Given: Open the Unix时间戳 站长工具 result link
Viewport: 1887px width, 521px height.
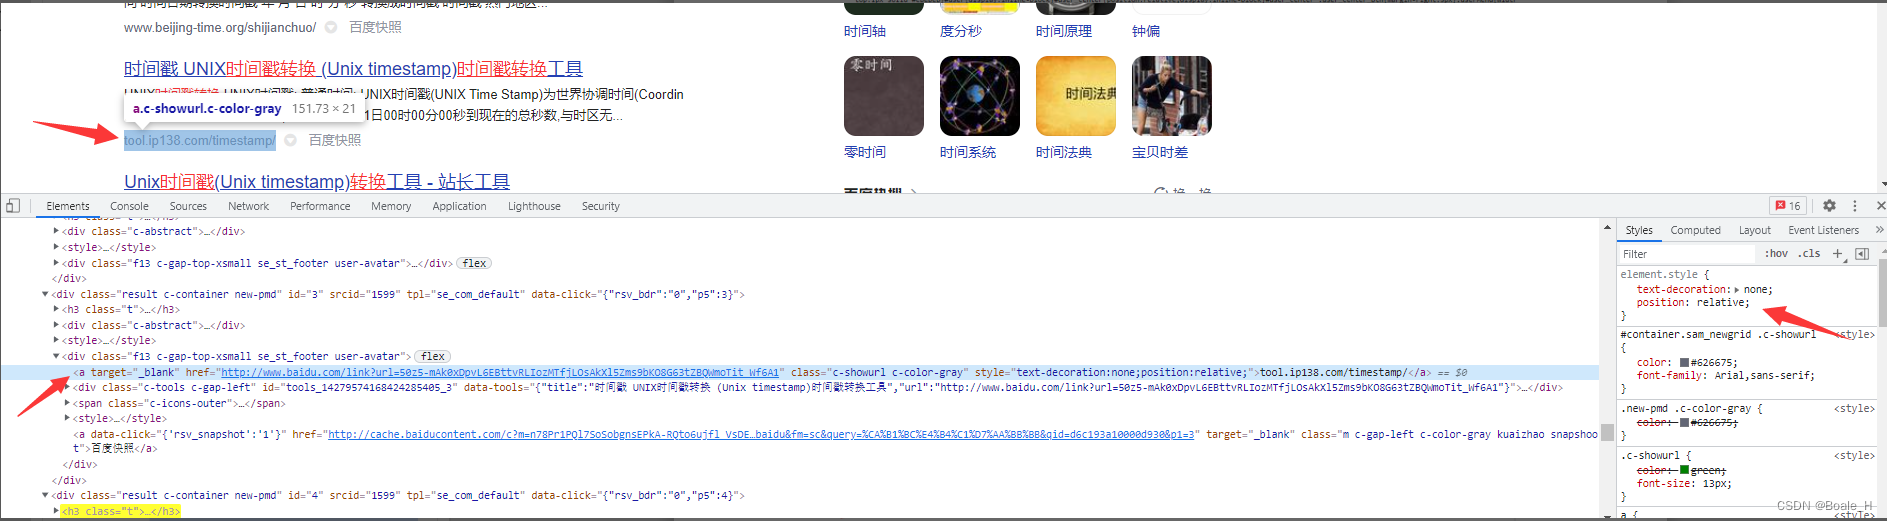Looking at the screenshot, I should [317, 181].
